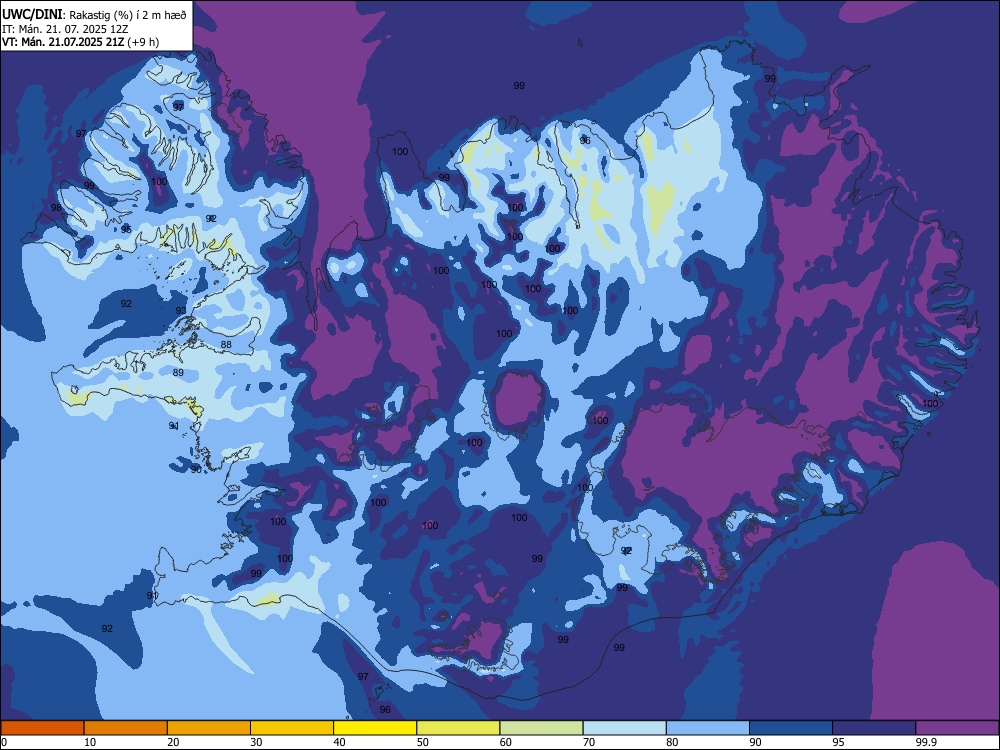Click the legend tick label '70'
Viewport: 1000px width, 750px height.
(x=589, y=742)
